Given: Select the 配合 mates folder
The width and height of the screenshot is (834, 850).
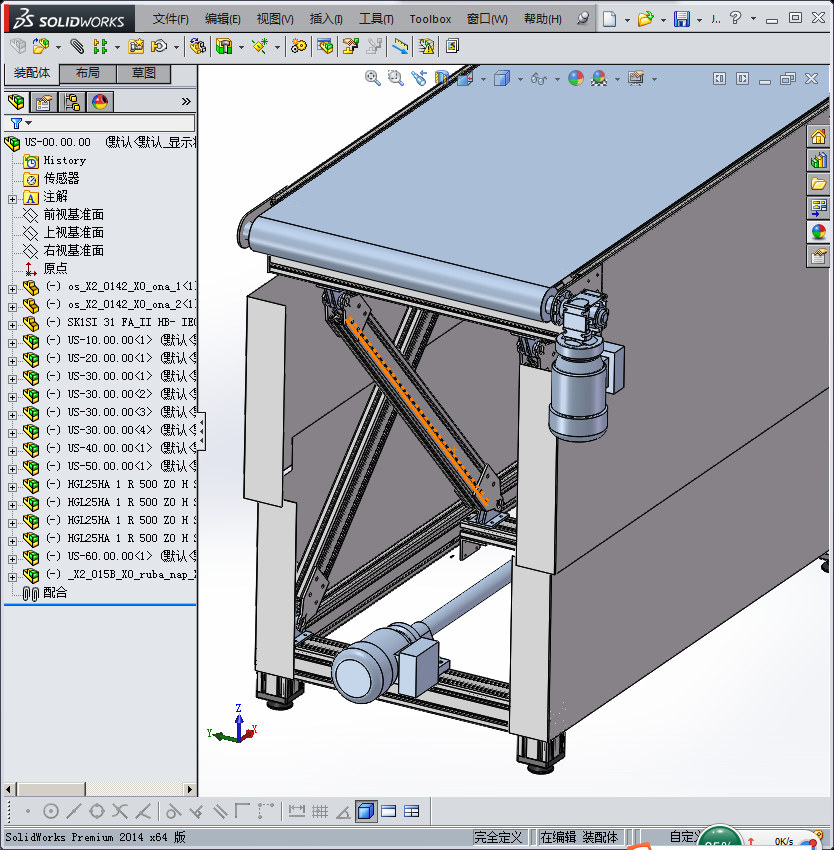Looking at the screenshot, I should [55, 593].
